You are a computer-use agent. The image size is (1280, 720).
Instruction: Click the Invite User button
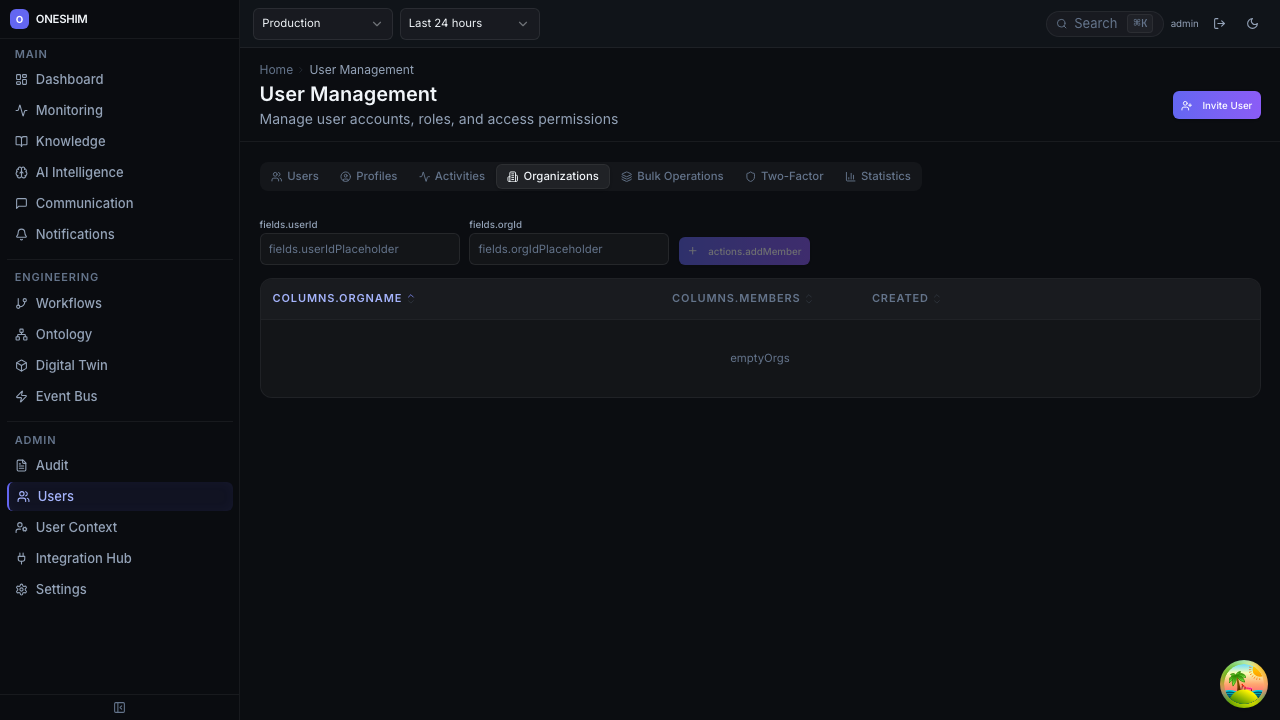pyautogui.click(x=1216, y=105)
